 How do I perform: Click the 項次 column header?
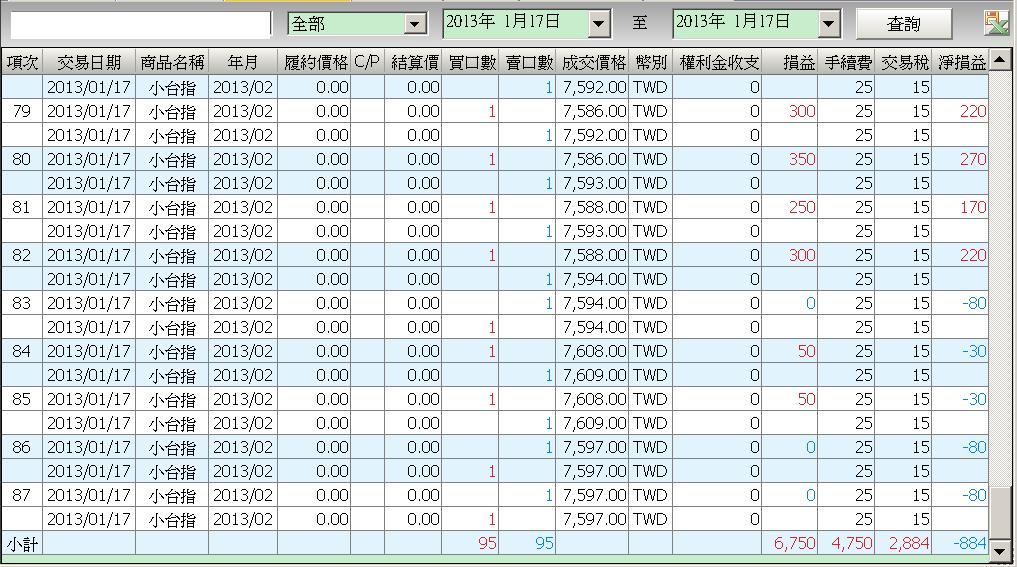tap(22, 62)
